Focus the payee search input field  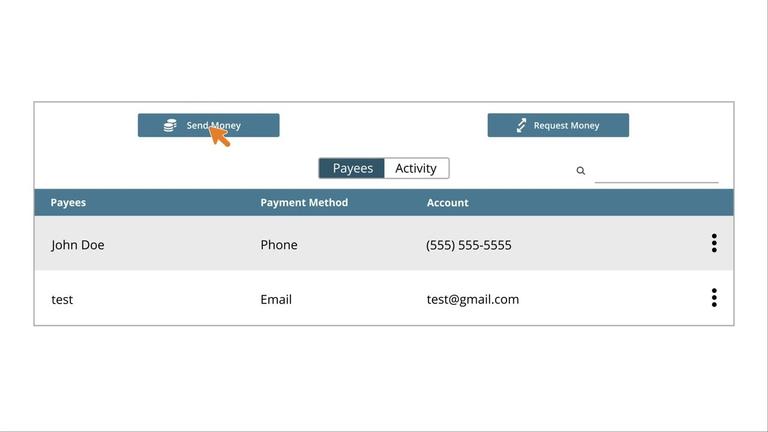point(656,172)
